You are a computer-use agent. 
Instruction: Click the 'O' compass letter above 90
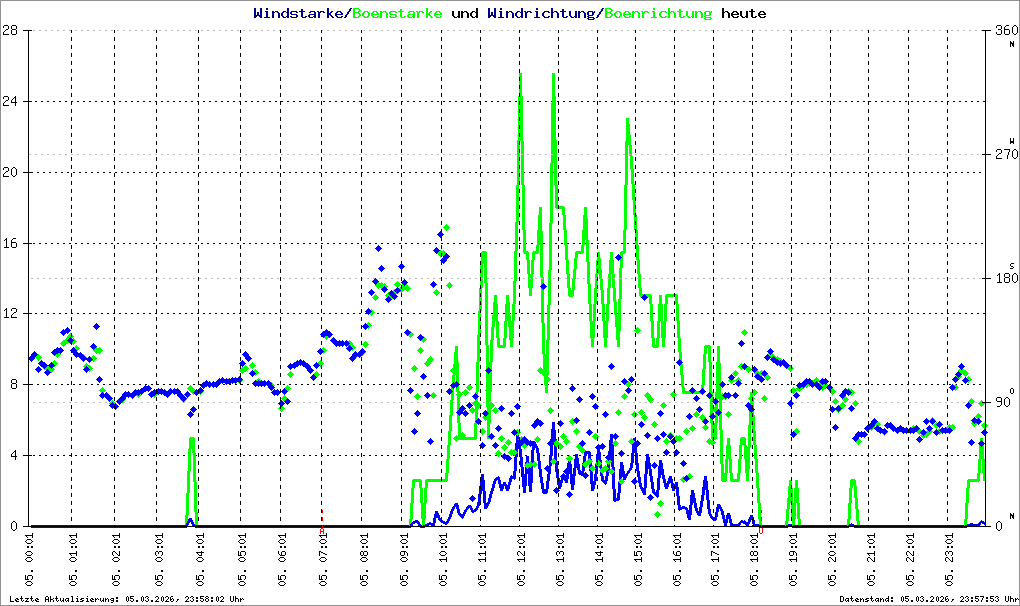tap(1012, 391)
